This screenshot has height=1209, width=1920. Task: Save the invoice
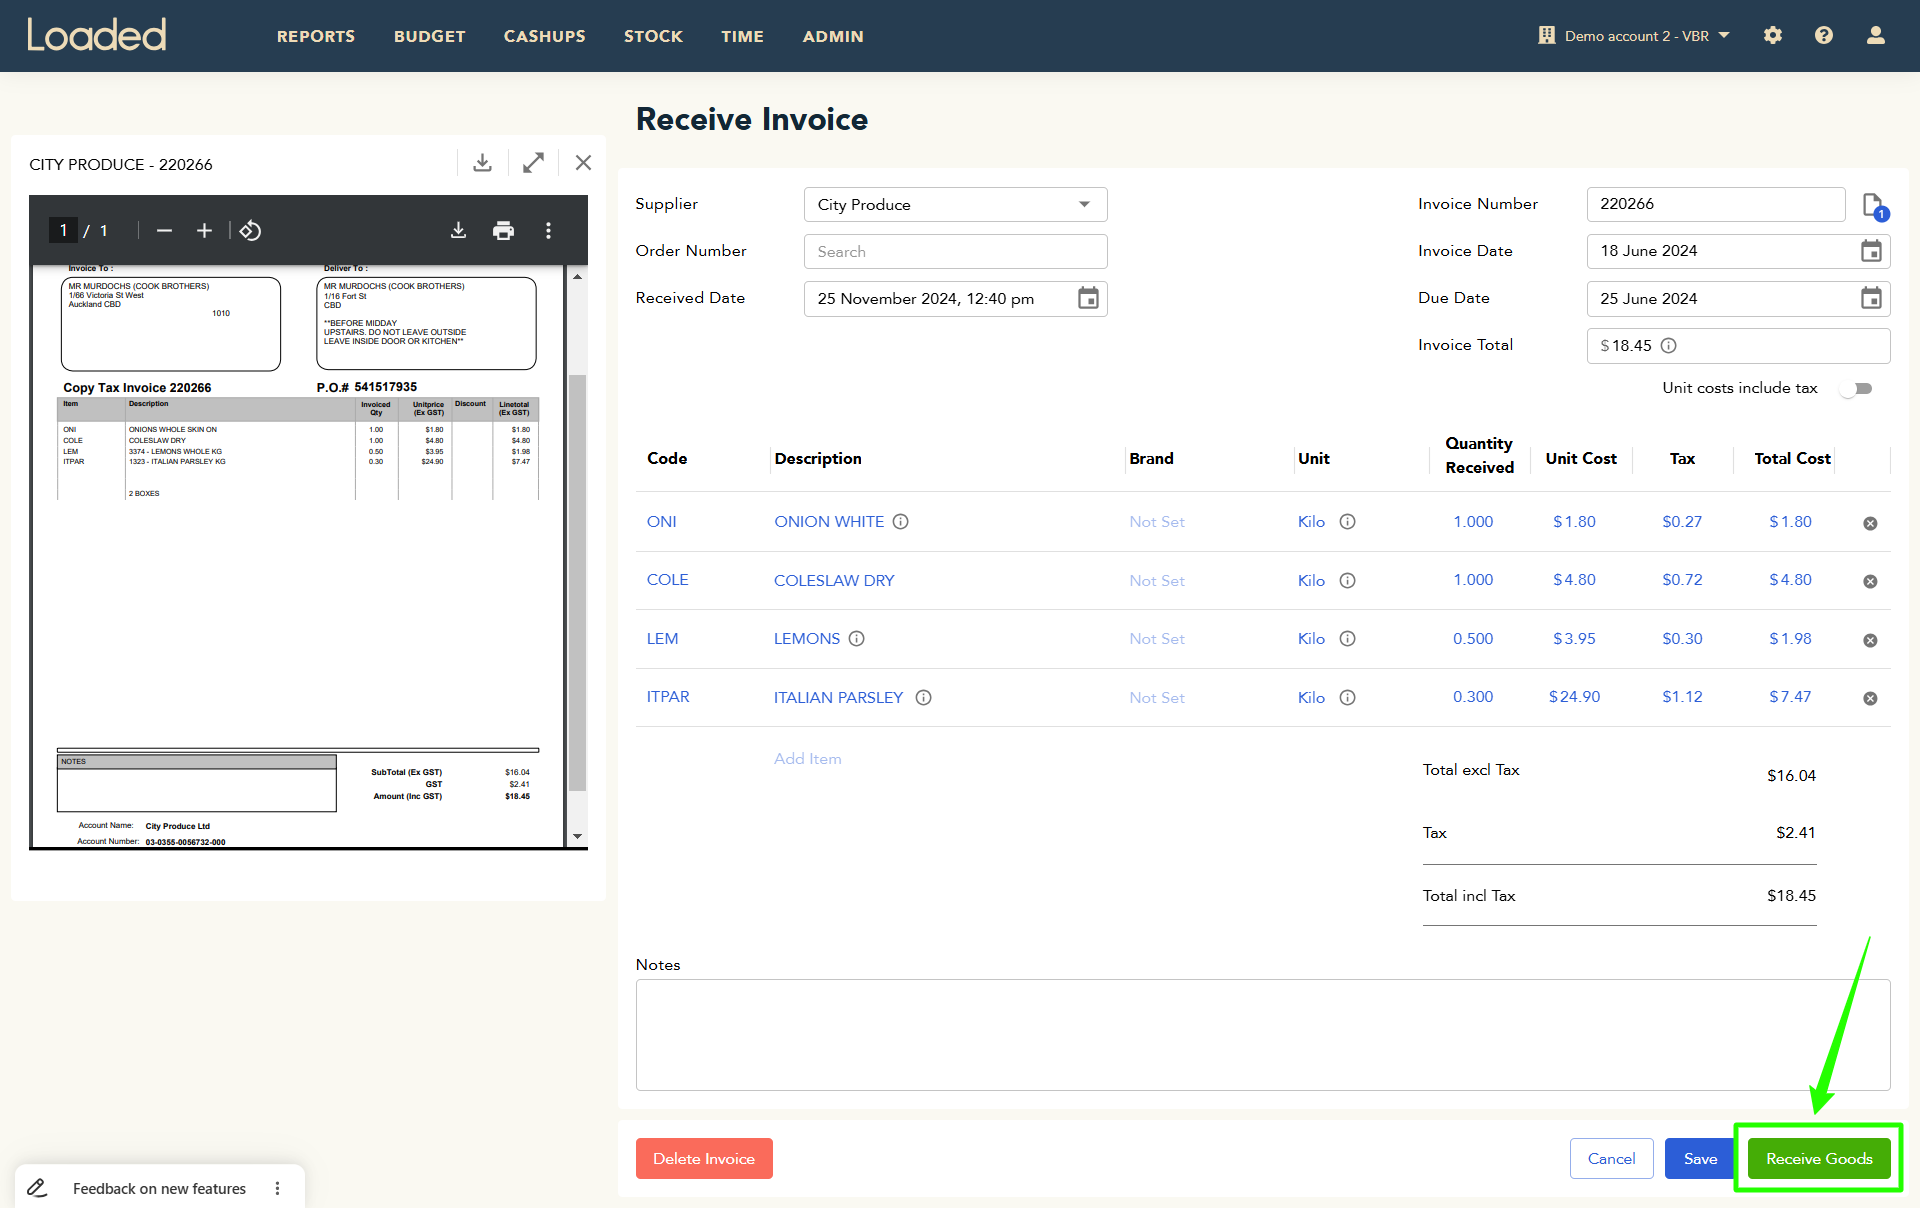[1700, 1158]
